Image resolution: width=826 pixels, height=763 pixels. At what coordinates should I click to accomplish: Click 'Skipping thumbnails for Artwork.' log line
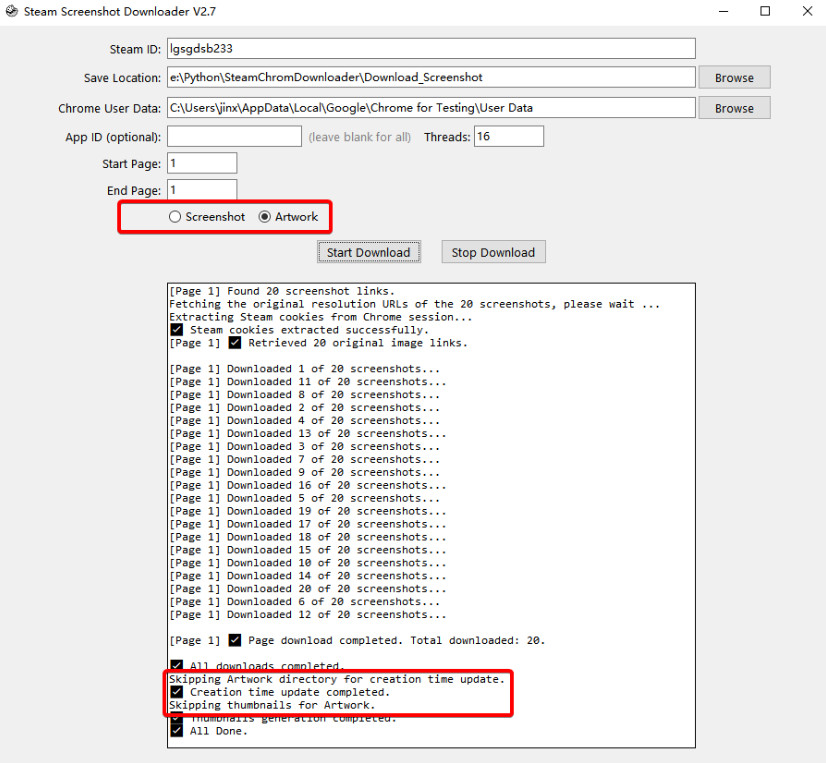point(272,705)
